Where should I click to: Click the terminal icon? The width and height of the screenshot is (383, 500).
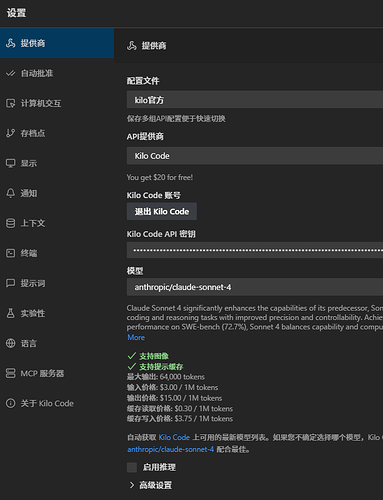tap(11, 253)
